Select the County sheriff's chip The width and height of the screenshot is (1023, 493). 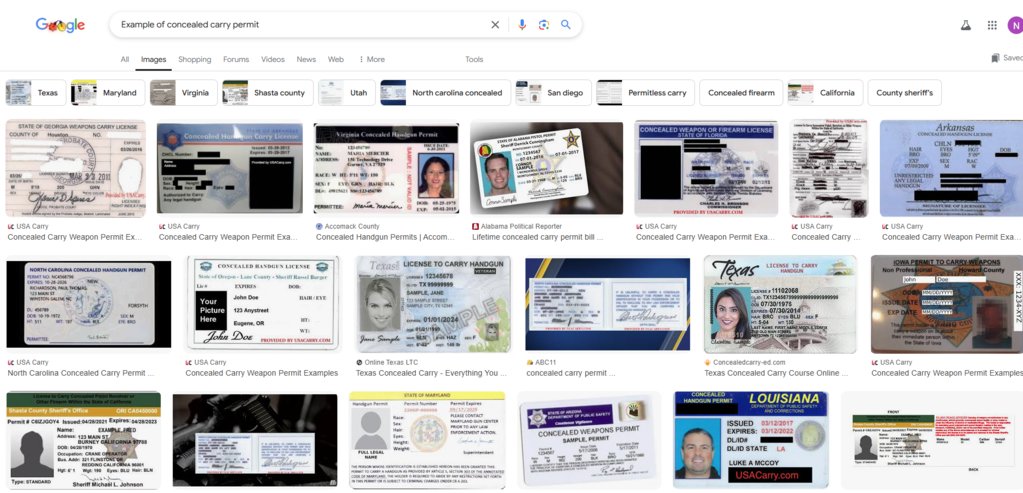pos(904,93)
